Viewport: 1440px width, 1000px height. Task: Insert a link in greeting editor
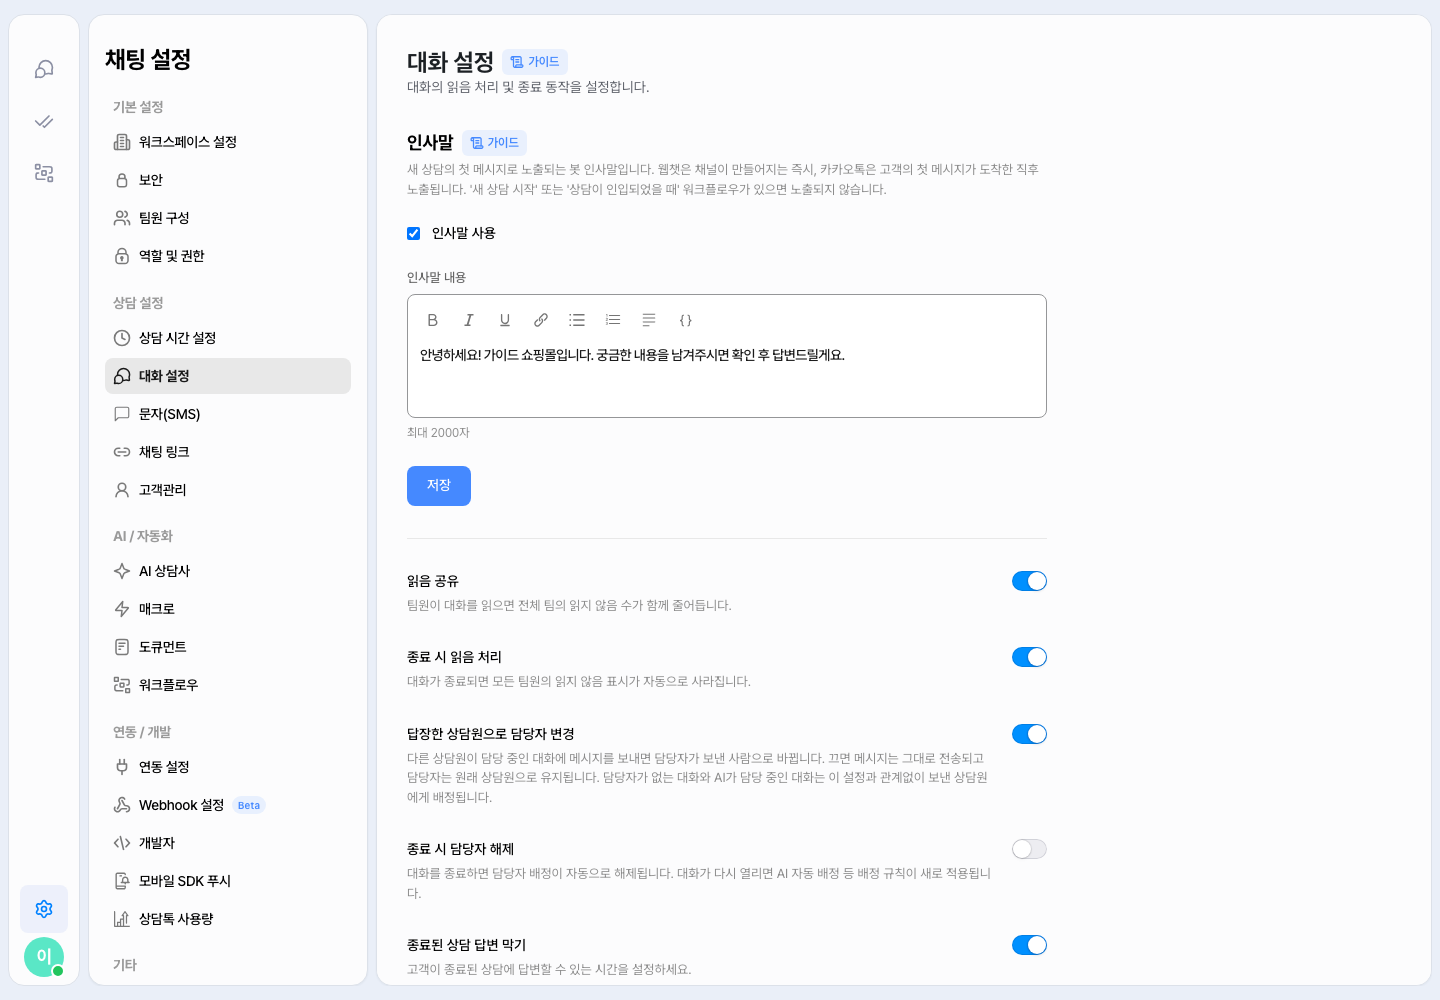541,320
